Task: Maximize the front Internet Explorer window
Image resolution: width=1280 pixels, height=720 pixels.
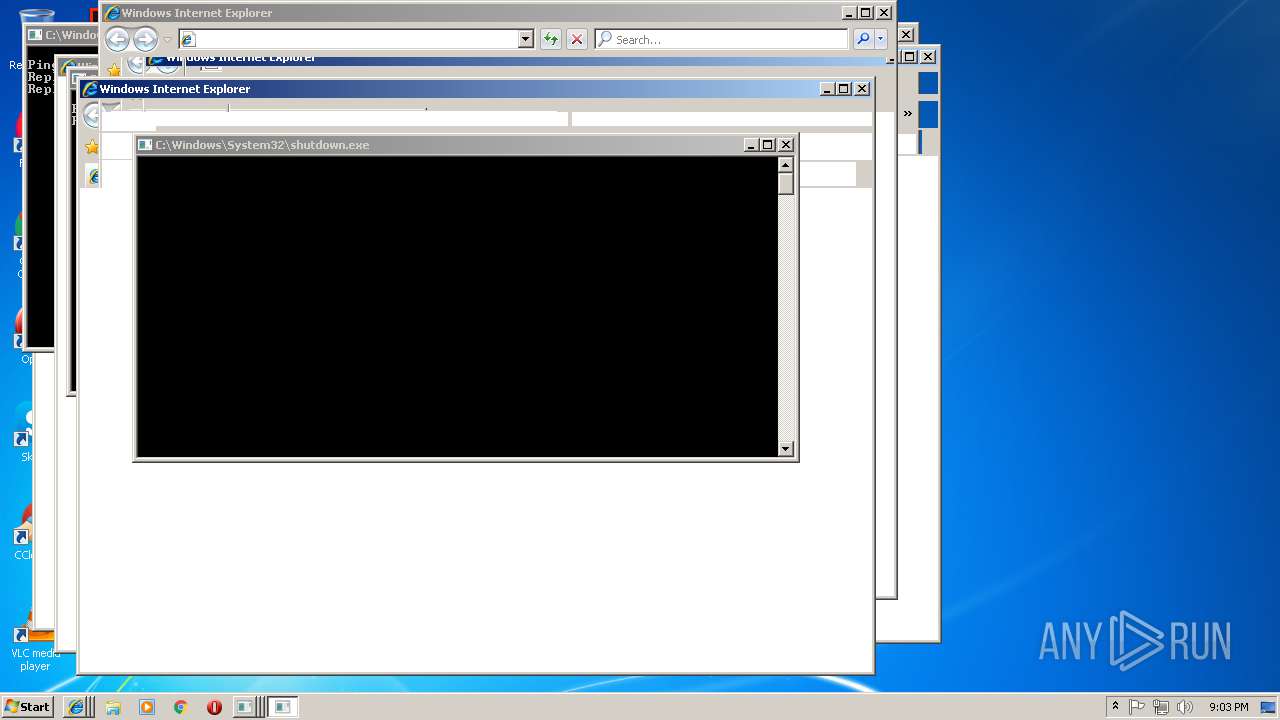Action: tap(844, 89)
